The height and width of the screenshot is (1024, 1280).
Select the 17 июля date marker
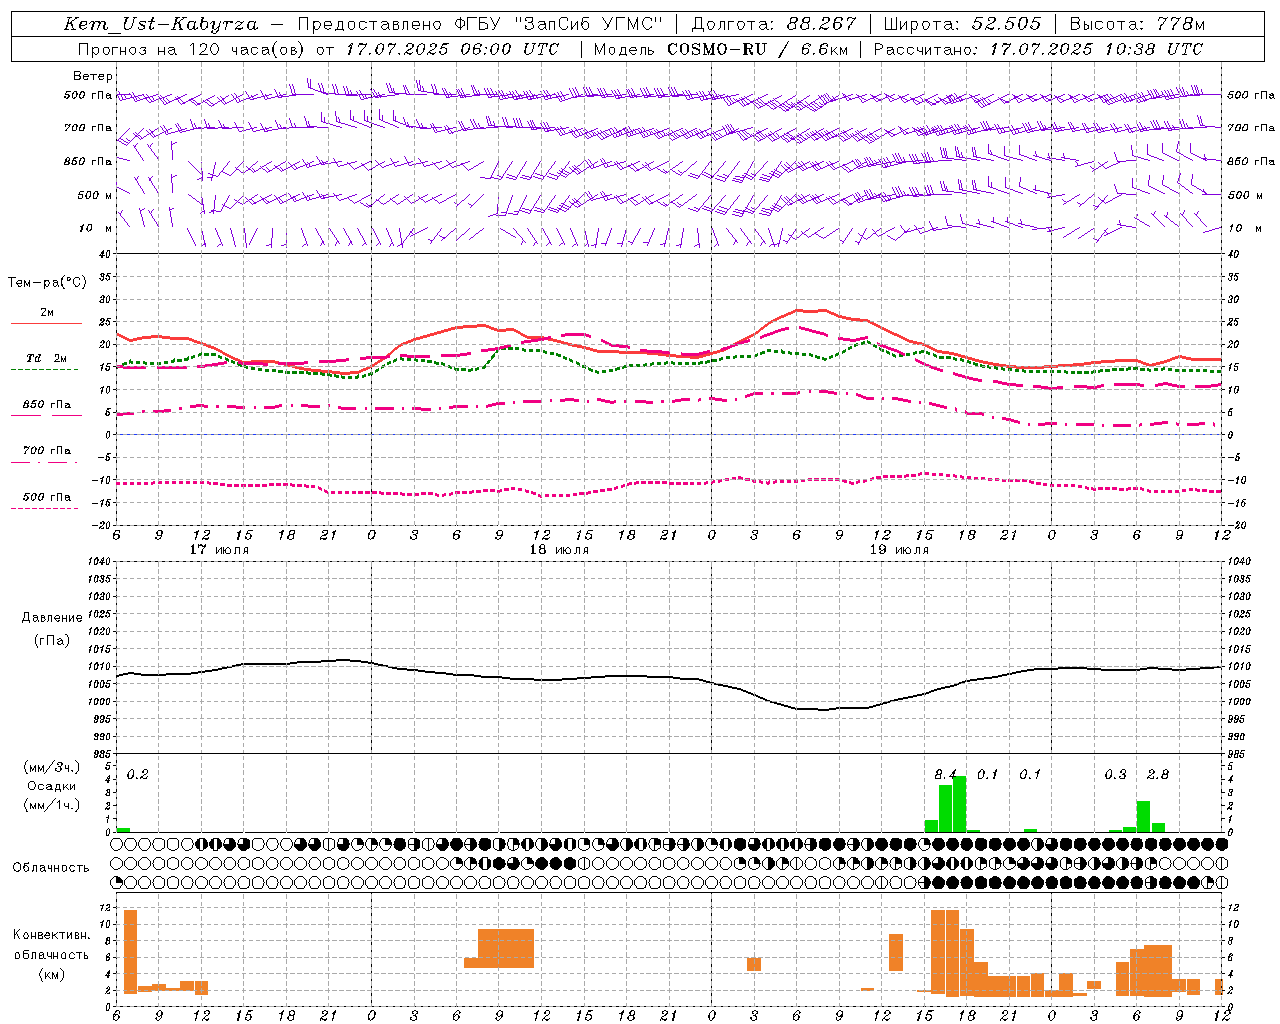[219, 550]
